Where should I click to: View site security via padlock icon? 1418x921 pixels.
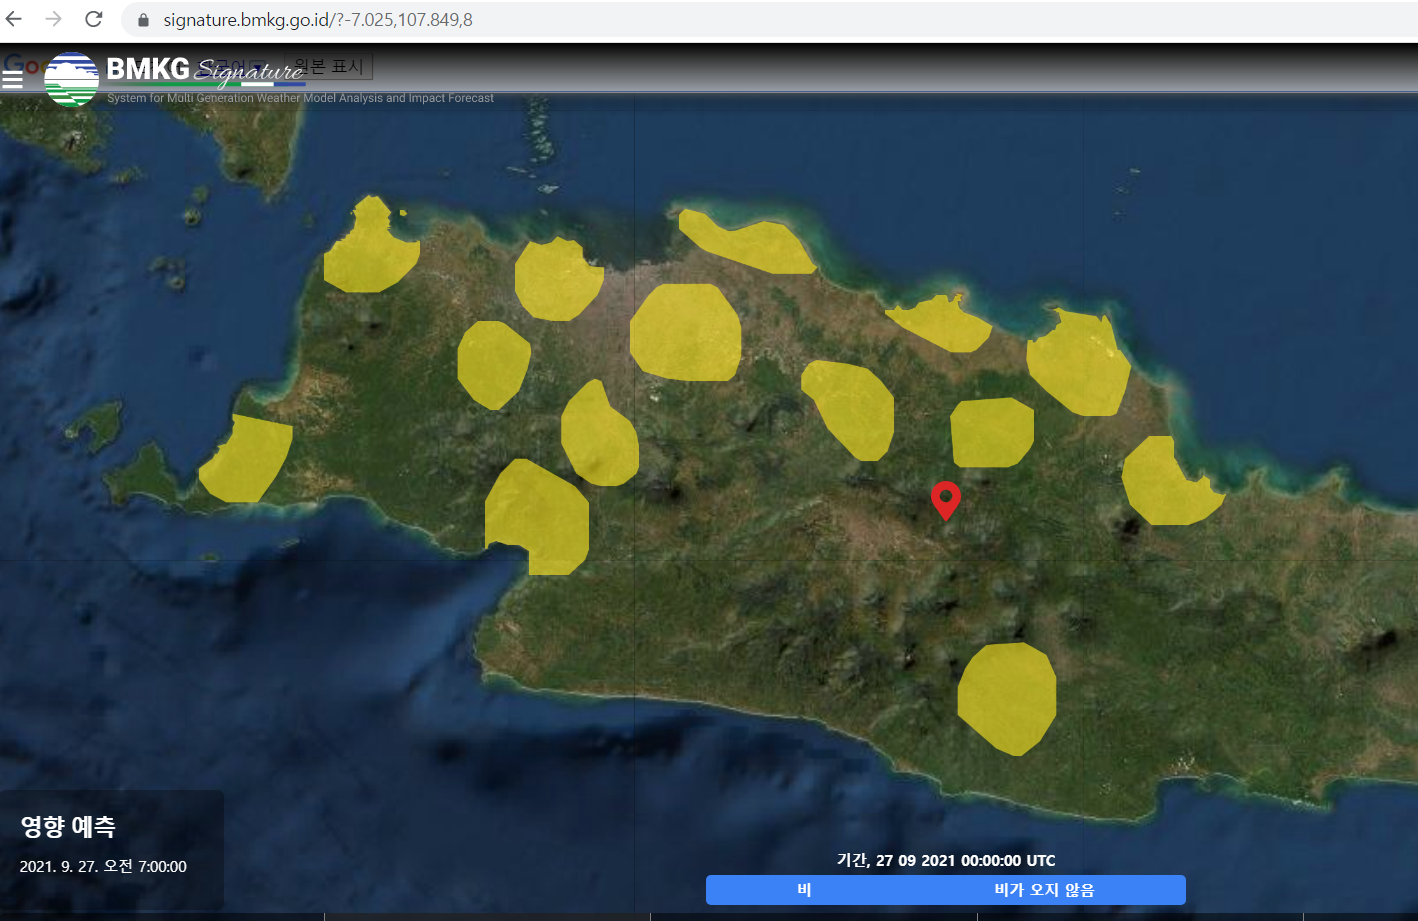143,20
